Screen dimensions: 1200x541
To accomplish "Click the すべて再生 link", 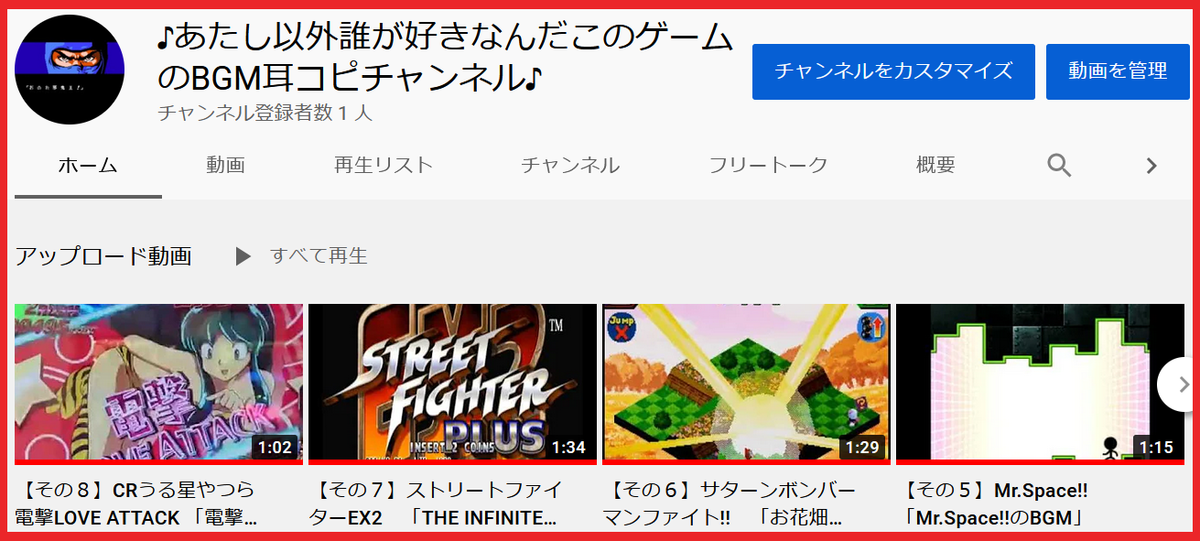I will tap(319, 256).
